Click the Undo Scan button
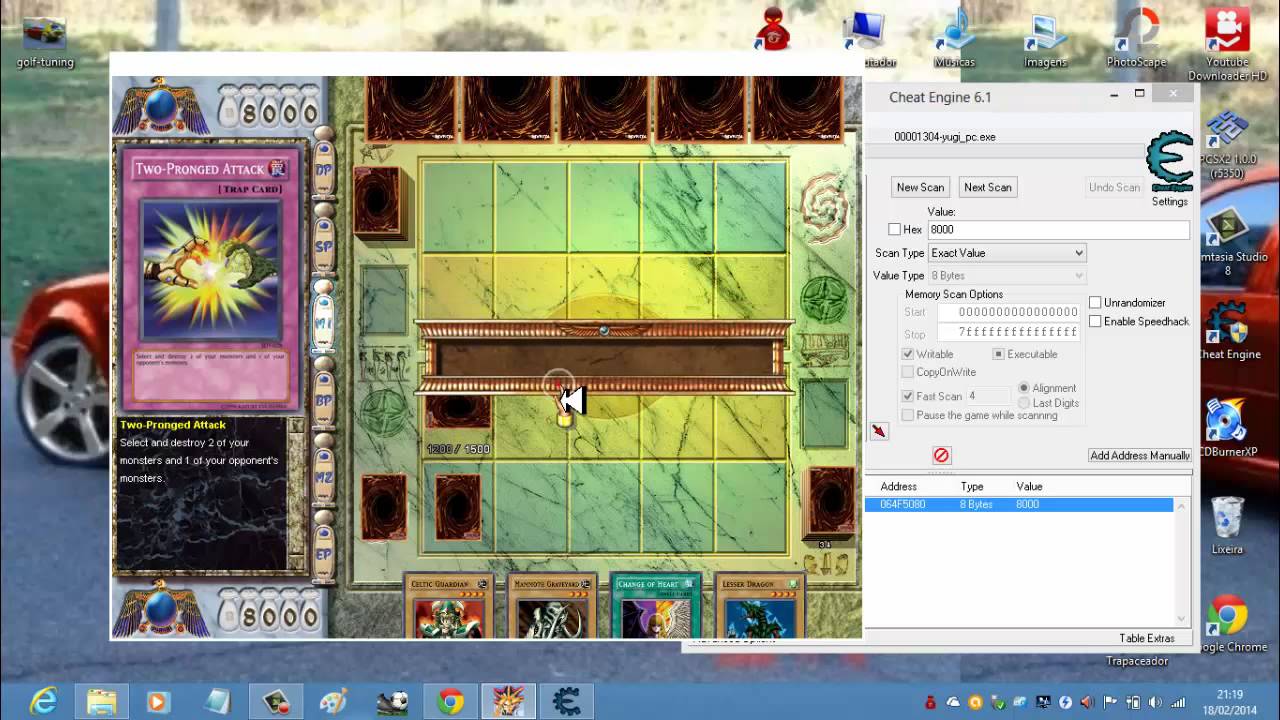Image resolution: width=1280 pixels, height=720 pixels. (x=1114, y=187)
